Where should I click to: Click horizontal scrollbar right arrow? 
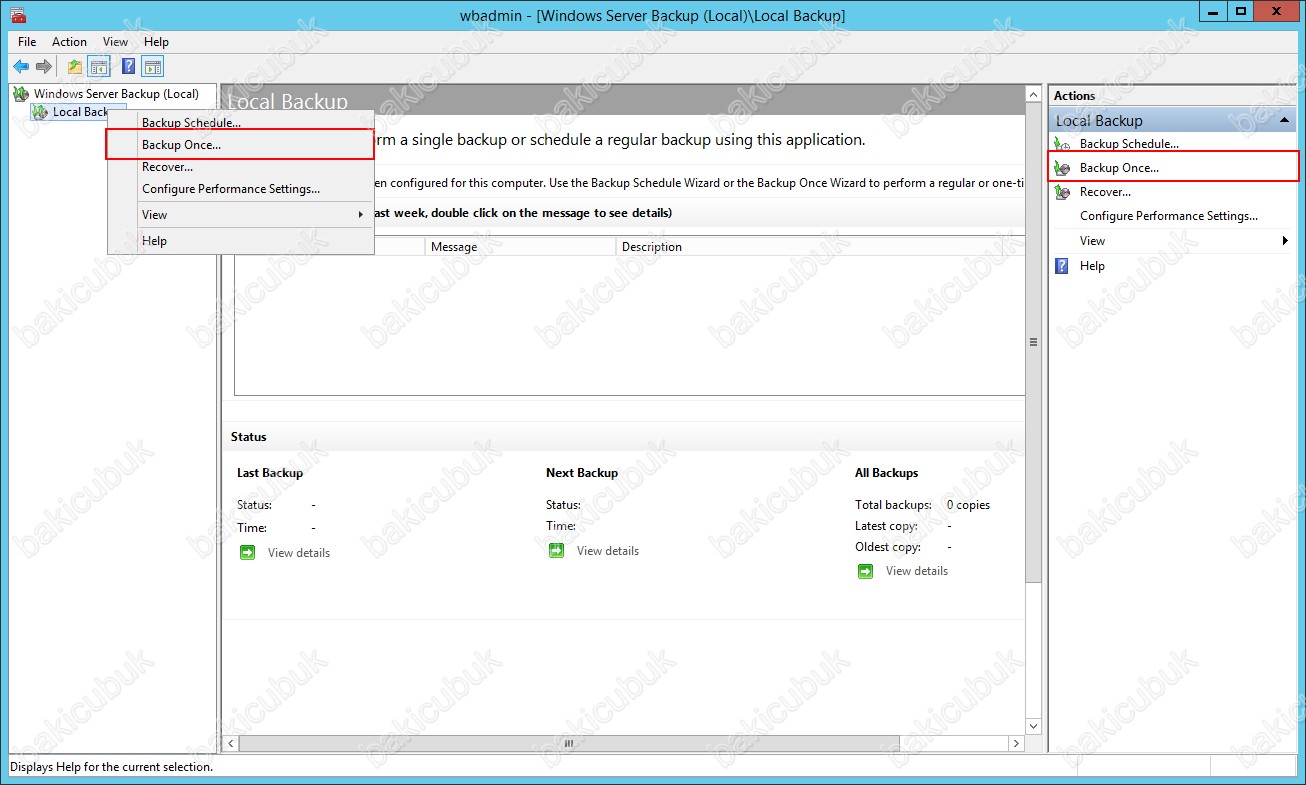click(1016, 744)
